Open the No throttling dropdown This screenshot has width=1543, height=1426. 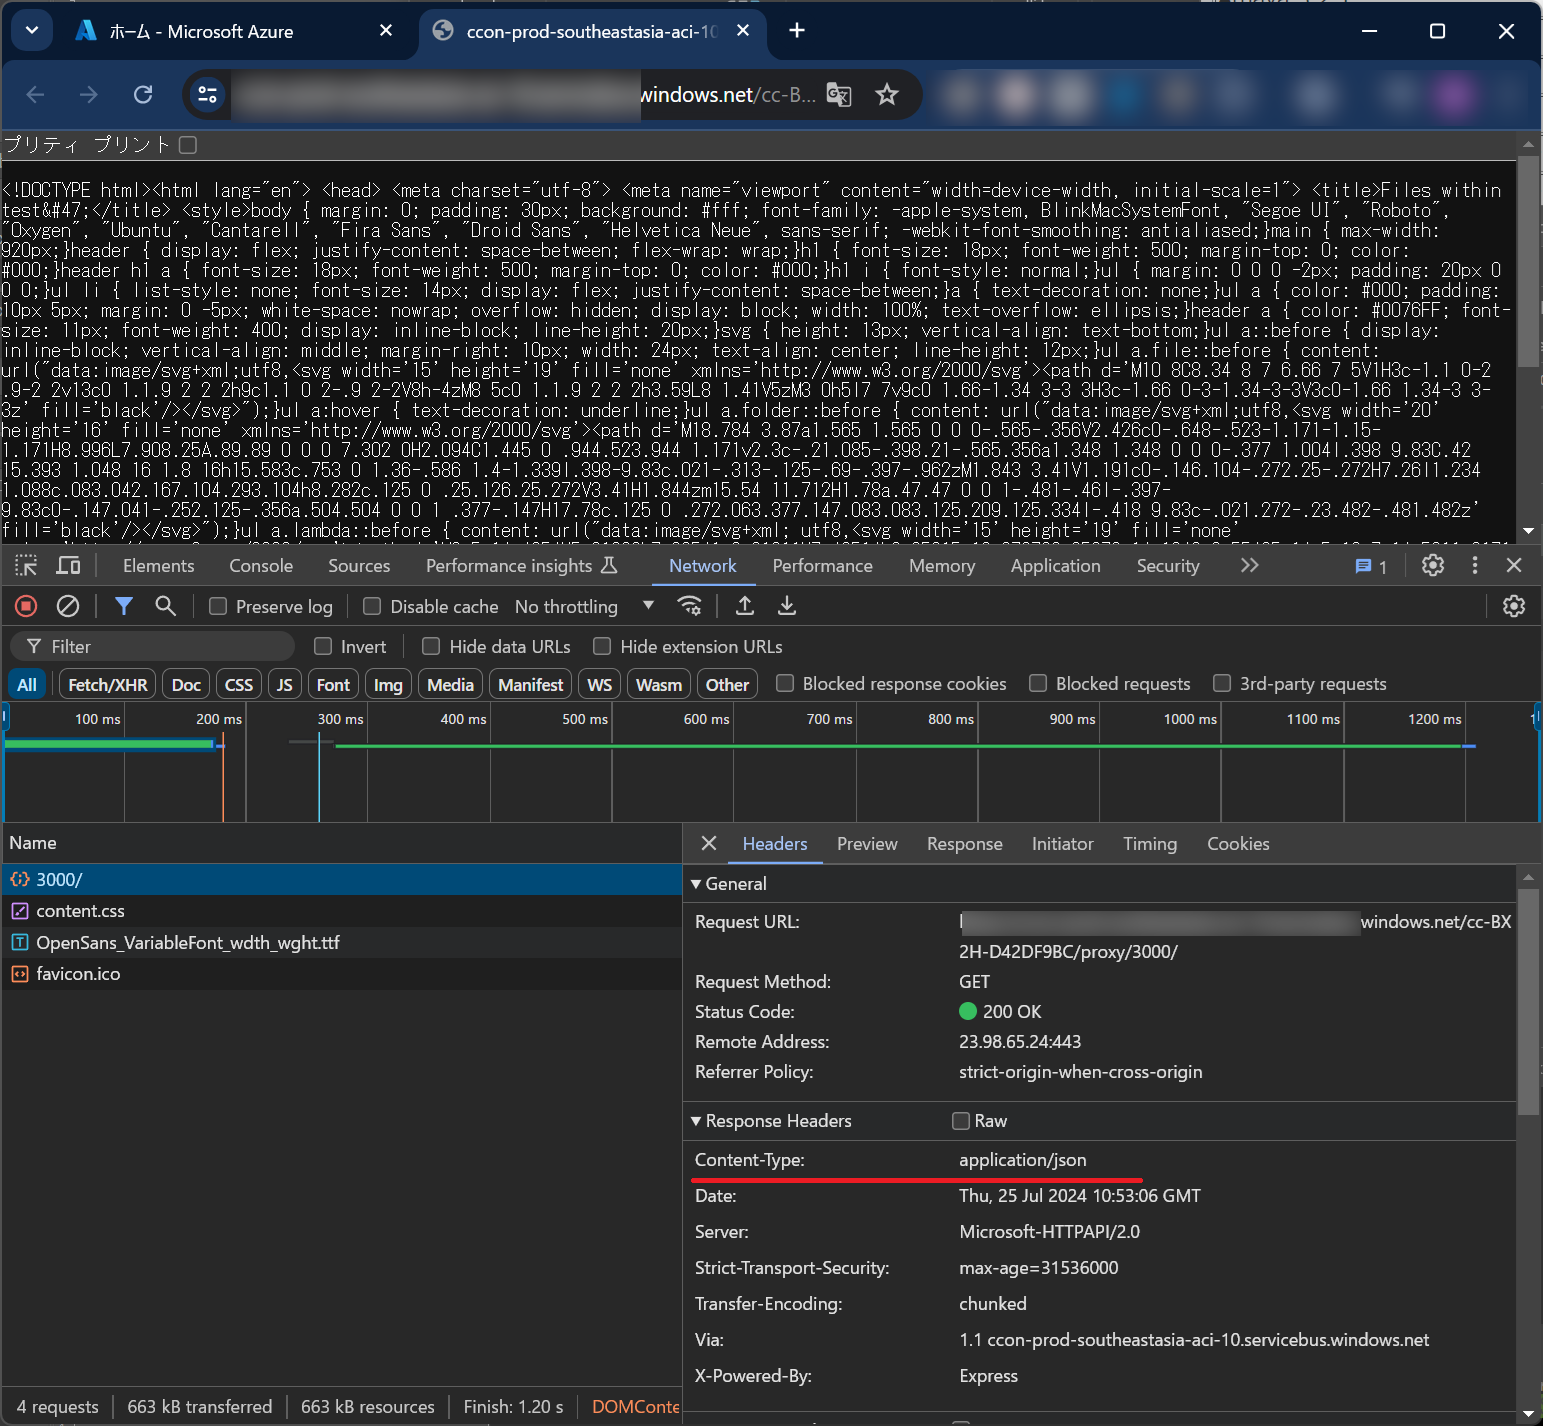[584, 607]
